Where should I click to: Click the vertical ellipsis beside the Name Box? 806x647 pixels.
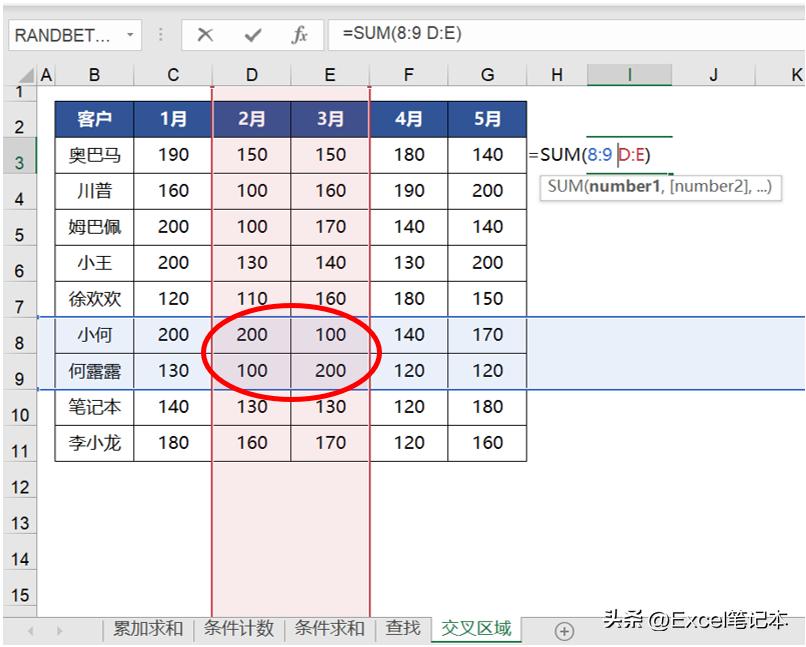click(x=160, y=34)
